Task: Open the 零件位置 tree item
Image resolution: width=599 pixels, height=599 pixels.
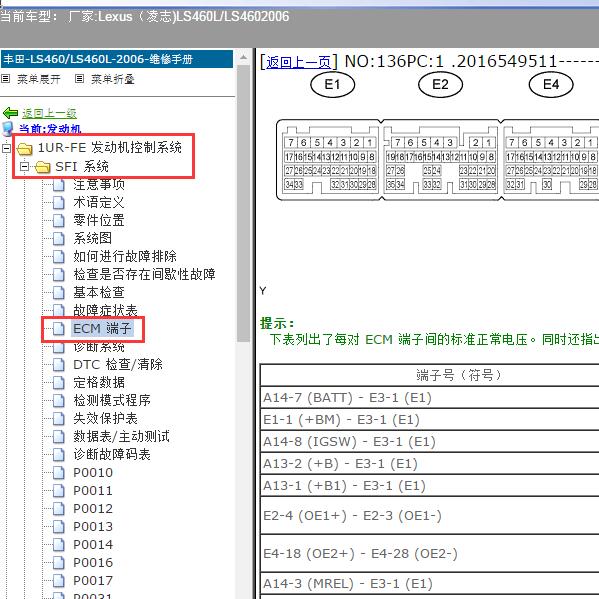Action: [99, 220]
